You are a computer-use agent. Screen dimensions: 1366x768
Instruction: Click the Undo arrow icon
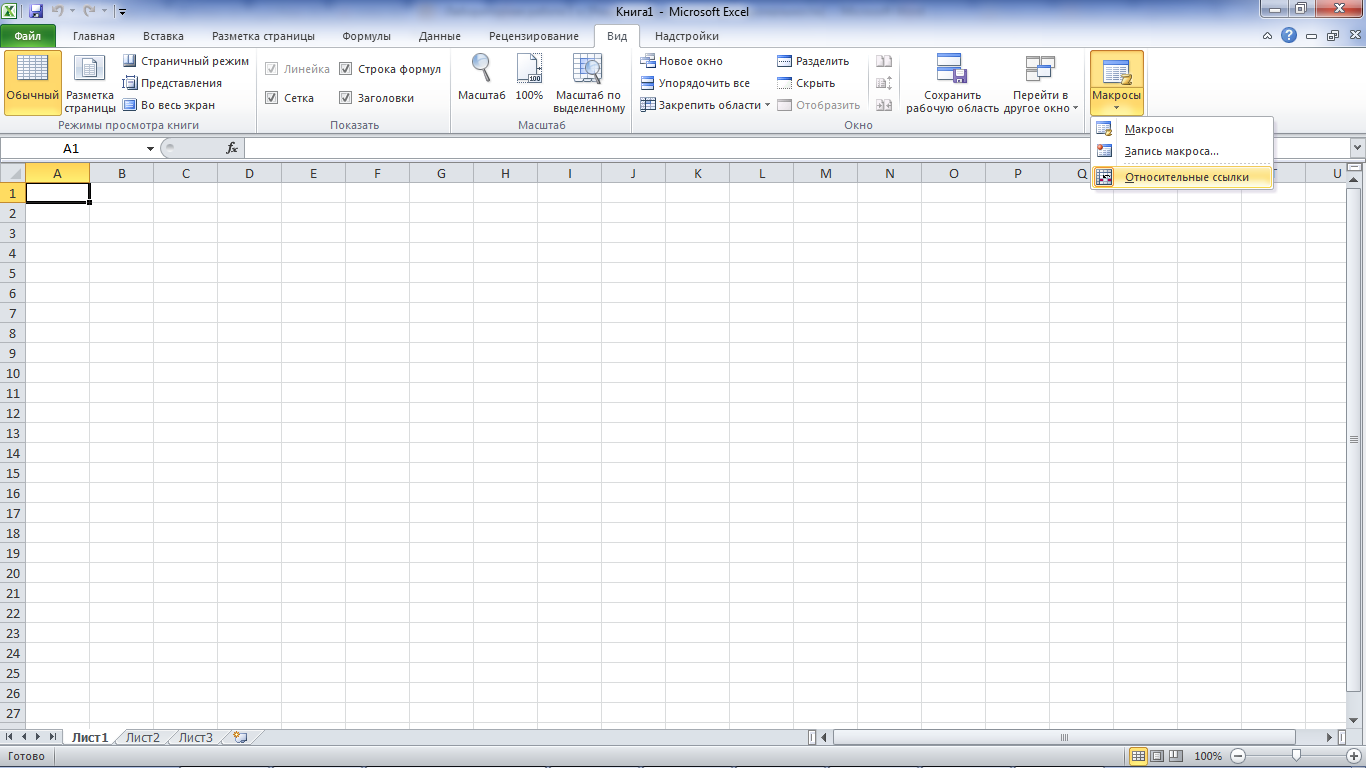pos(58,12)
